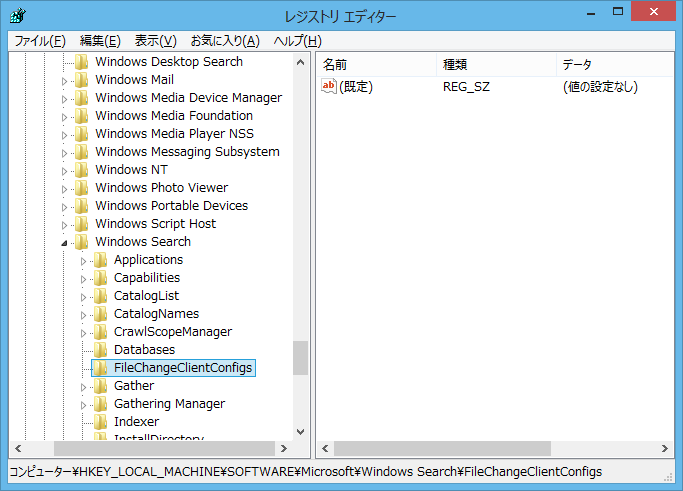683x491 pixels.
Task: Sort values by 種類 column header
Action: tap(496, 64)
